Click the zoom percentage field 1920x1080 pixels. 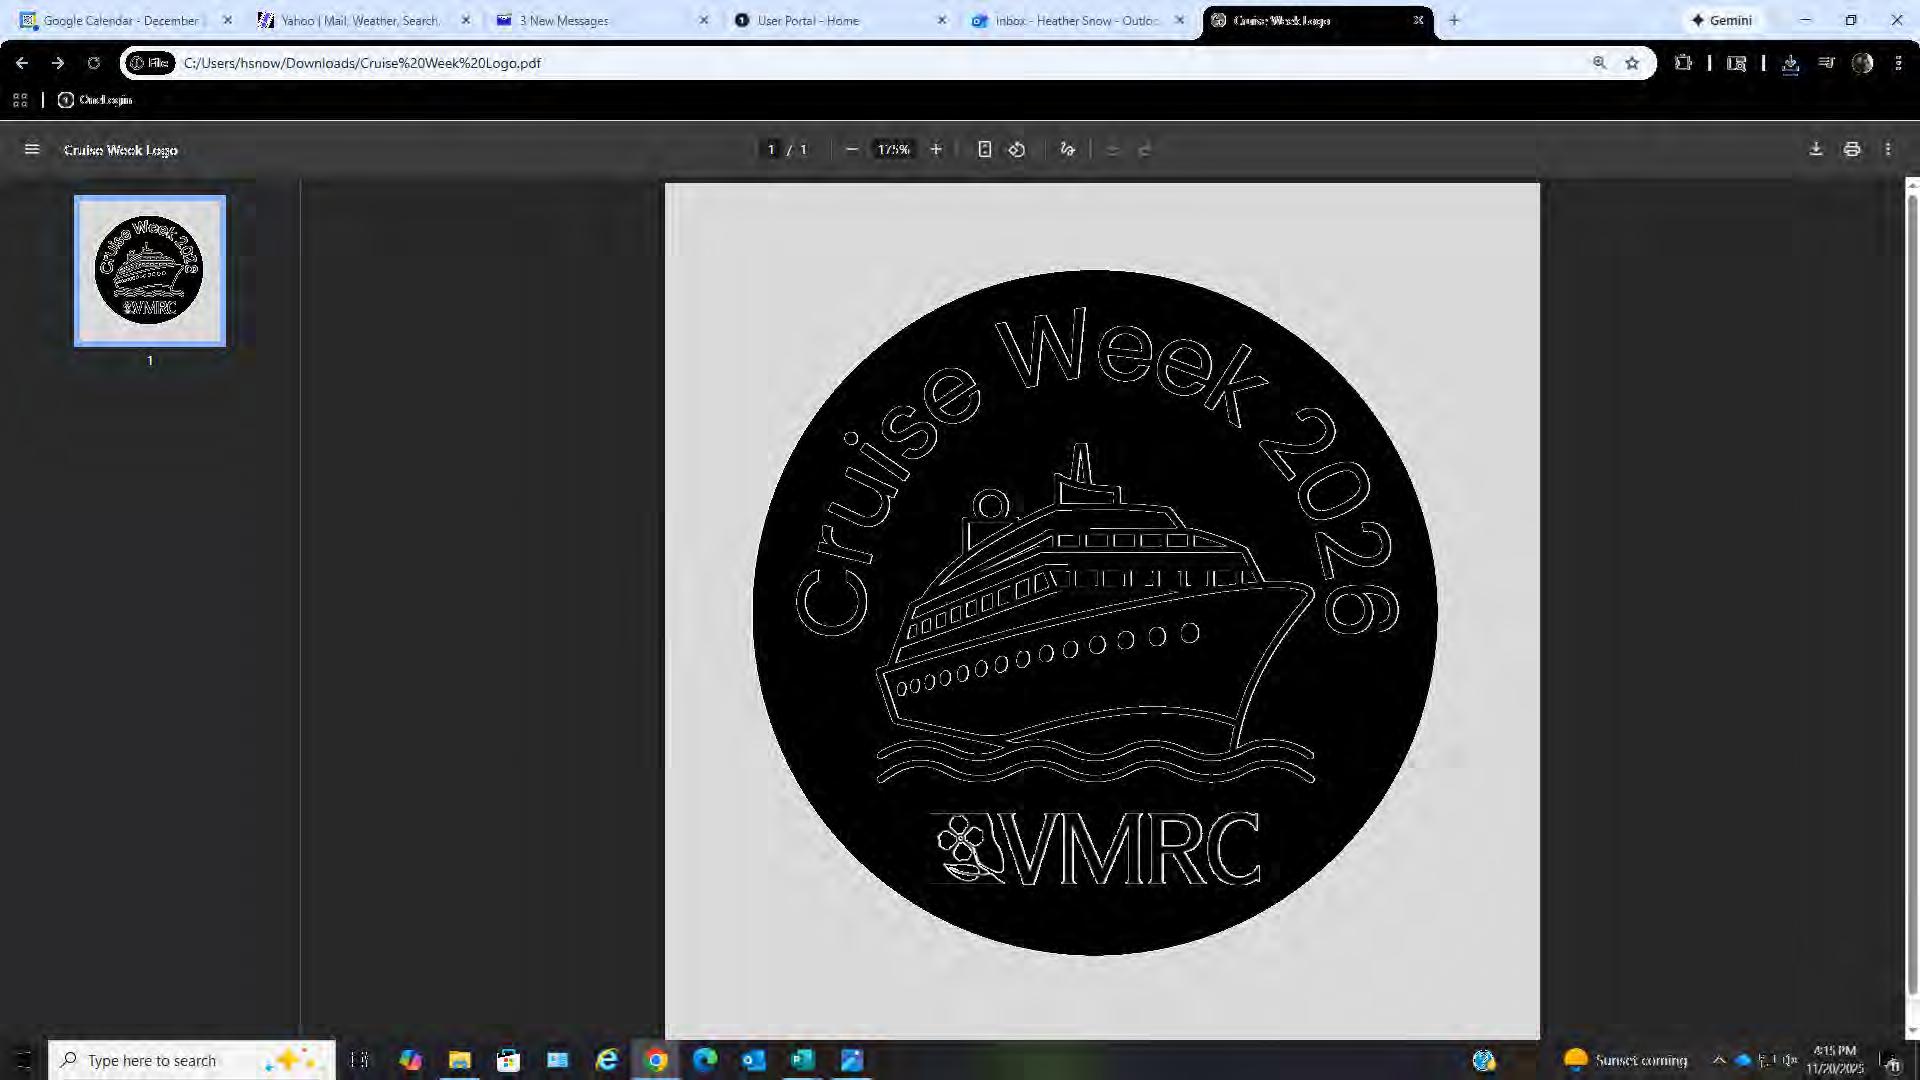tap(893, 150)
